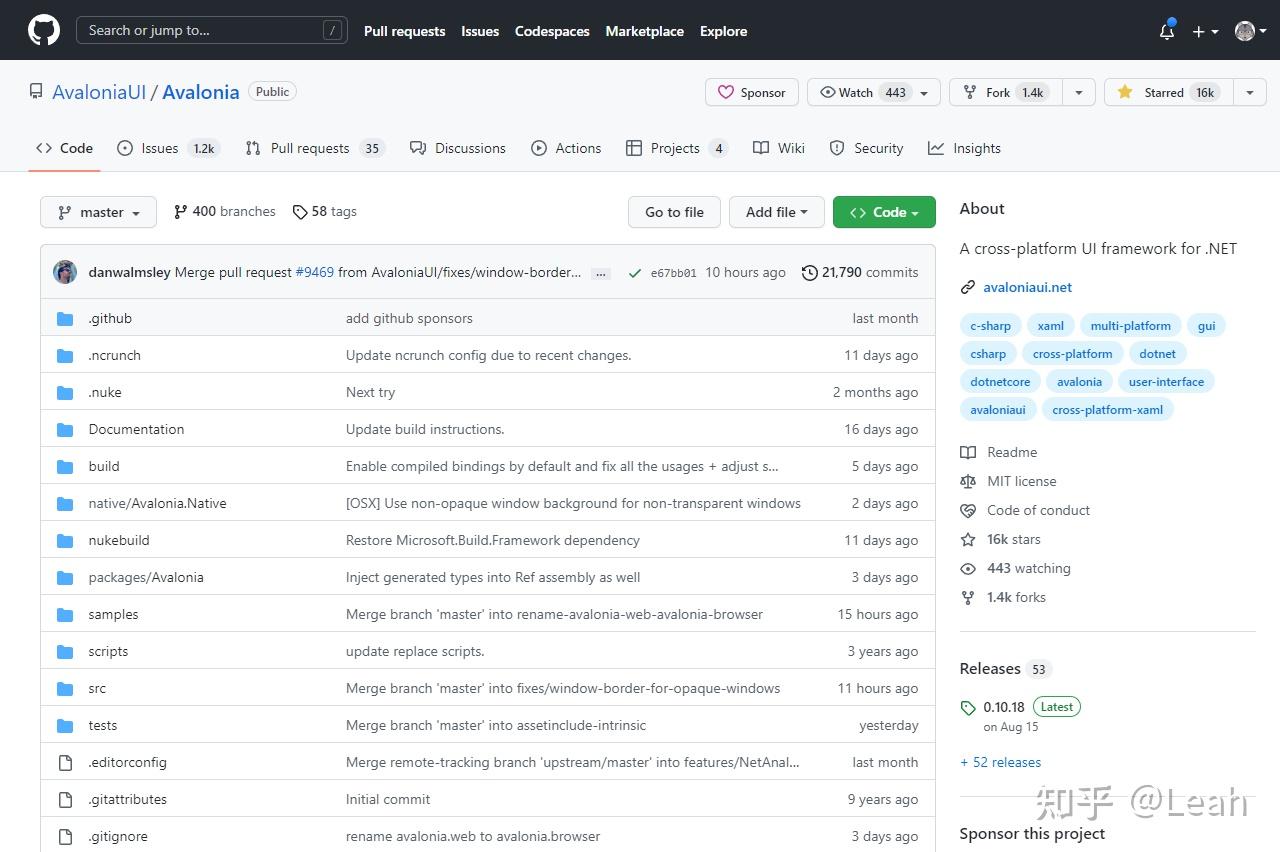Expand the commit message ellipsis
The height and width of the screenshot is (852, 1280).
pyautogui.click(x=601, y=273)
